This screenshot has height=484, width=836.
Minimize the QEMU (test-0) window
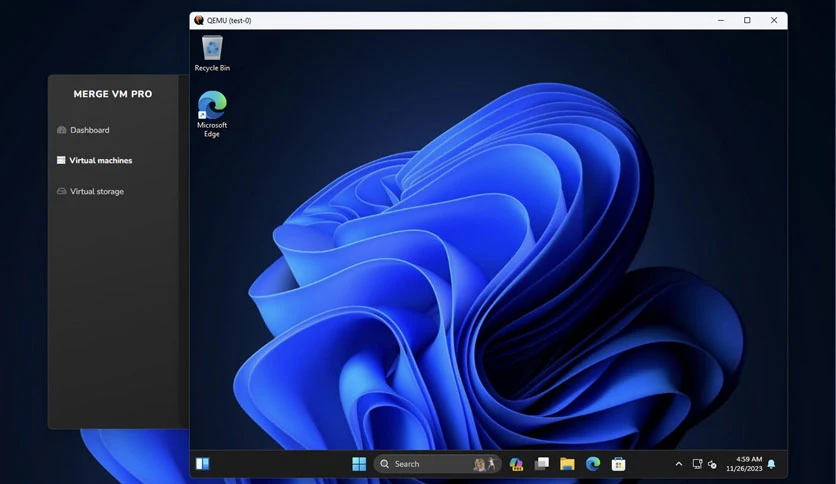(721, 20)
